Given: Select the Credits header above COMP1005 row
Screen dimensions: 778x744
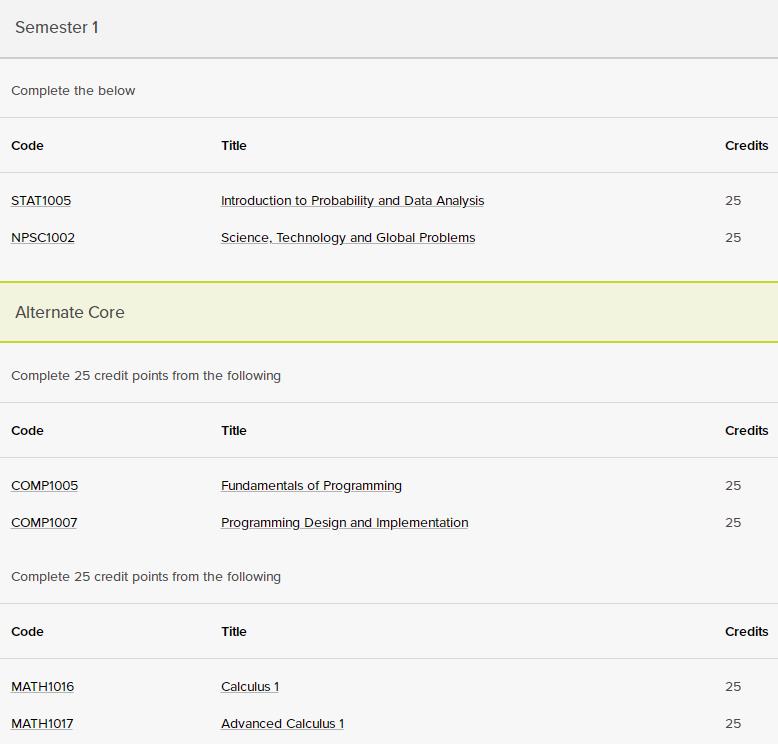Looking at the screenshot, I should [746, 430].
